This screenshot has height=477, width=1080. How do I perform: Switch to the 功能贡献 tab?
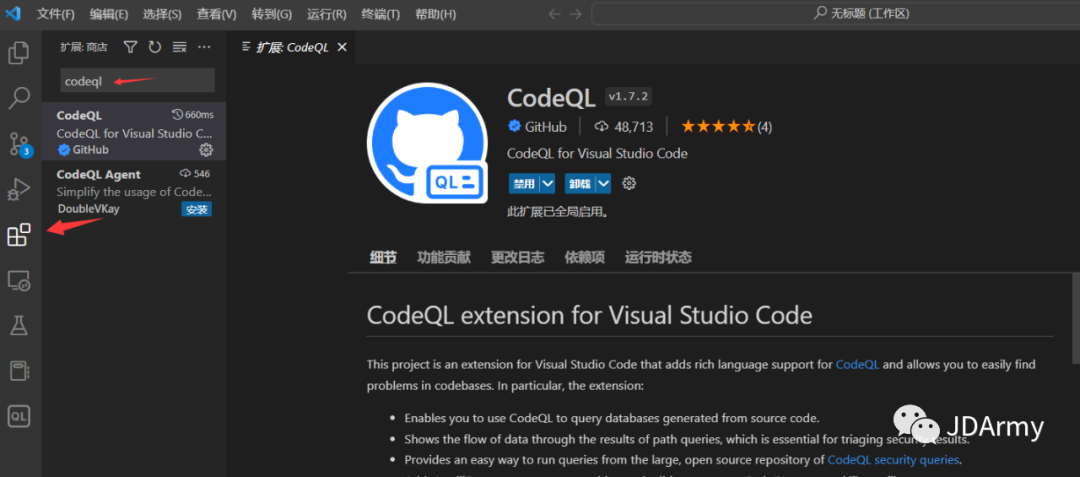[444, 257]
